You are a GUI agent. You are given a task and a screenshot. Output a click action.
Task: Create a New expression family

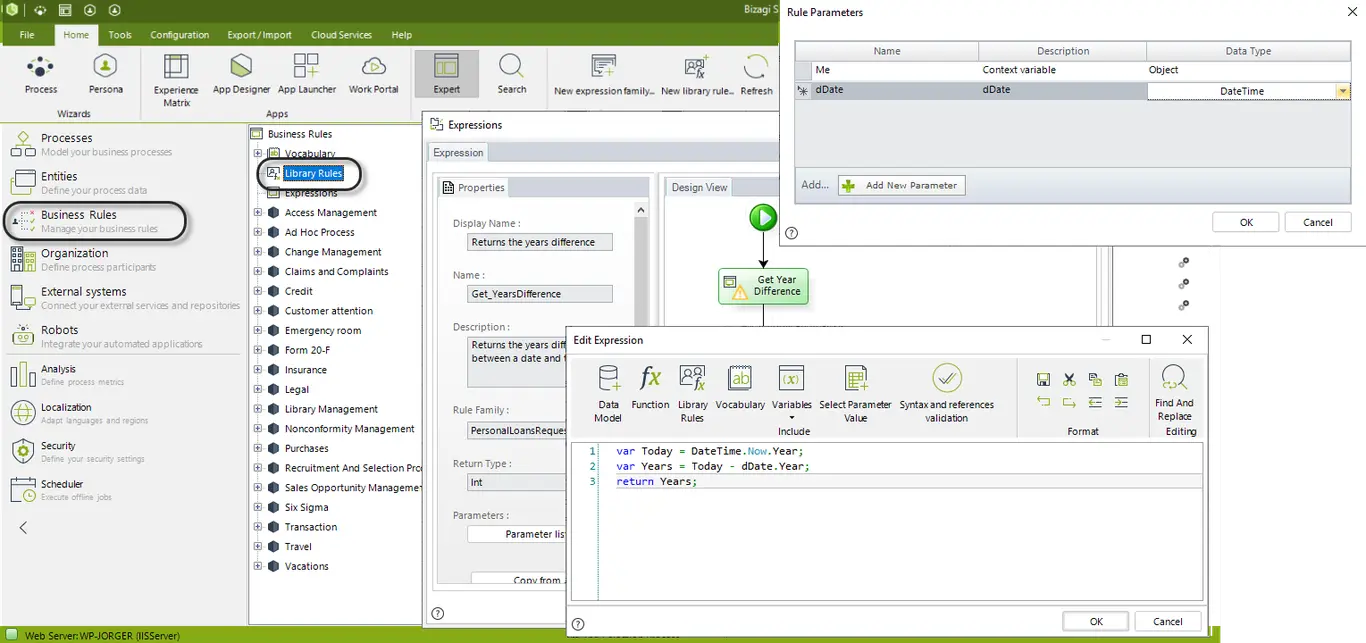604,76
